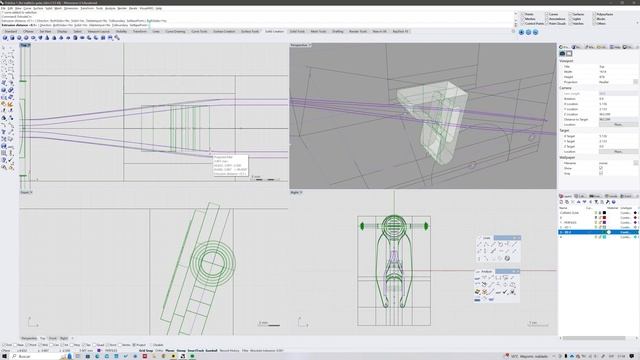640x360 pixels.
Task: Toggle the Meshes selection filter
Action: [x=523, y=19]
